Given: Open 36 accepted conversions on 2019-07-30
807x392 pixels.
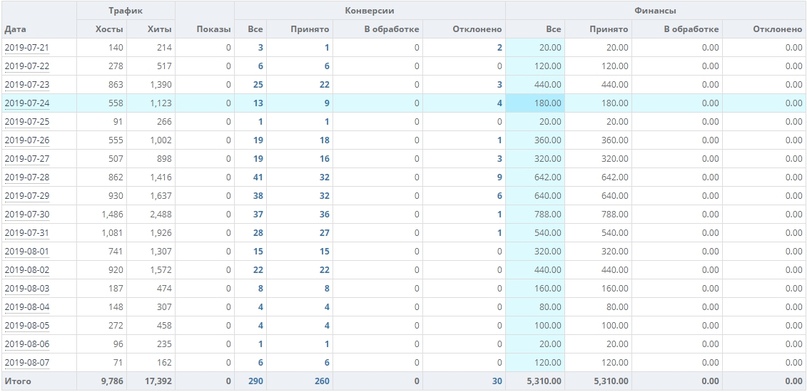Looking at the screenshot, I should tap(324, 215).
